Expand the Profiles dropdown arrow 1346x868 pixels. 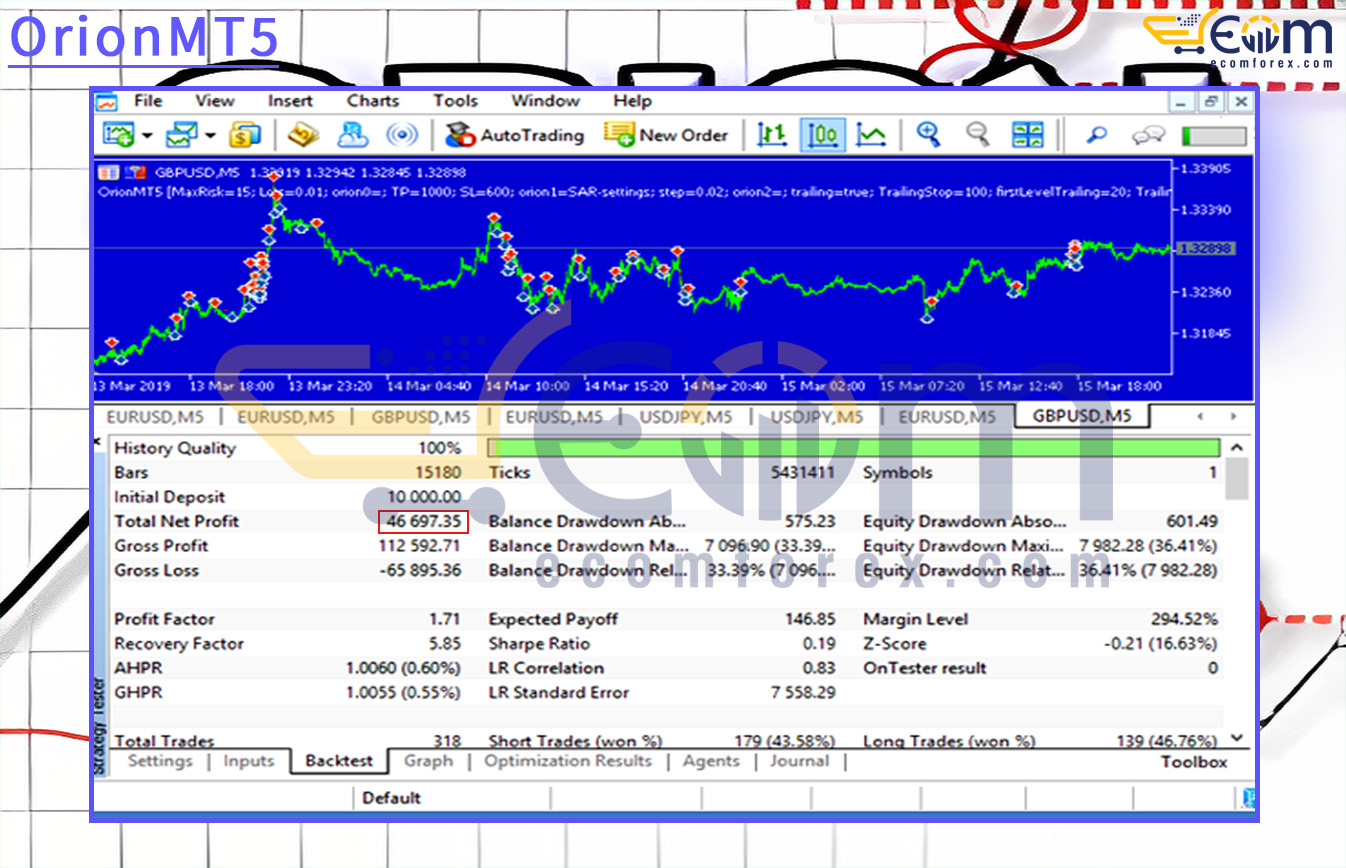(x=211, y=135)
